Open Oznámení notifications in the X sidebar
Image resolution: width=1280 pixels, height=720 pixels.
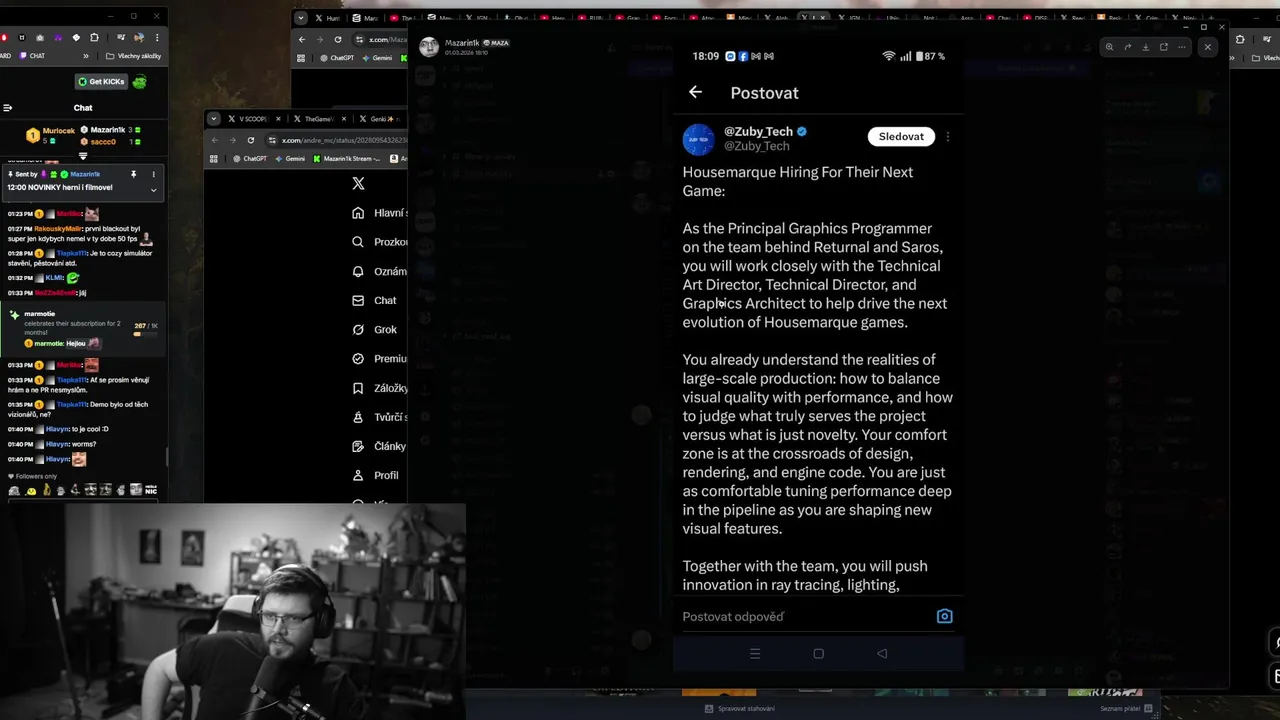point(380,271)
